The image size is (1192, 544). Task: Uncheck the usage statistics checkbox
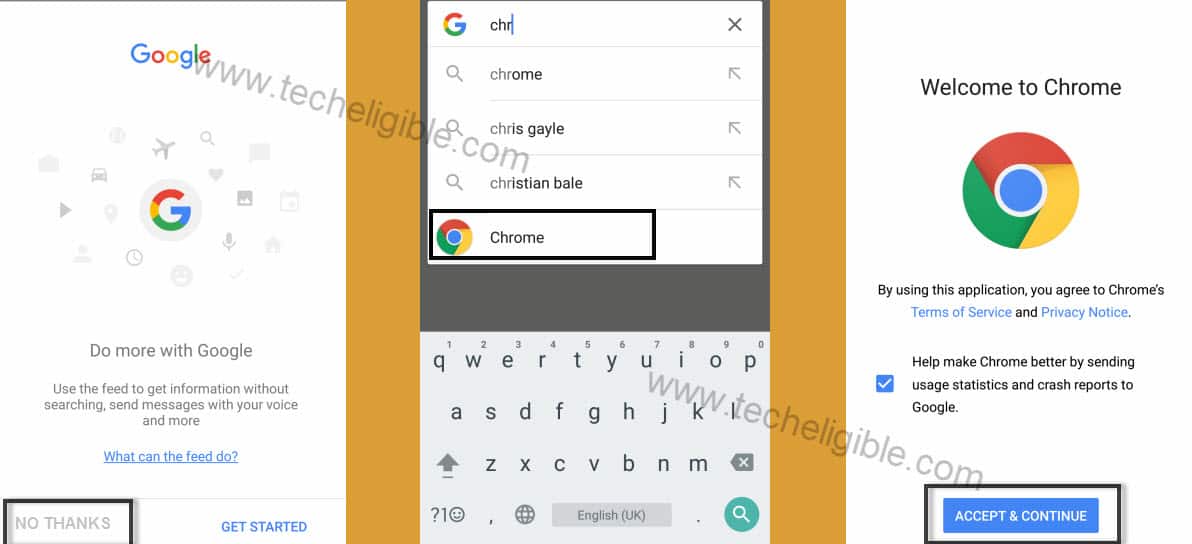(884, 384)
